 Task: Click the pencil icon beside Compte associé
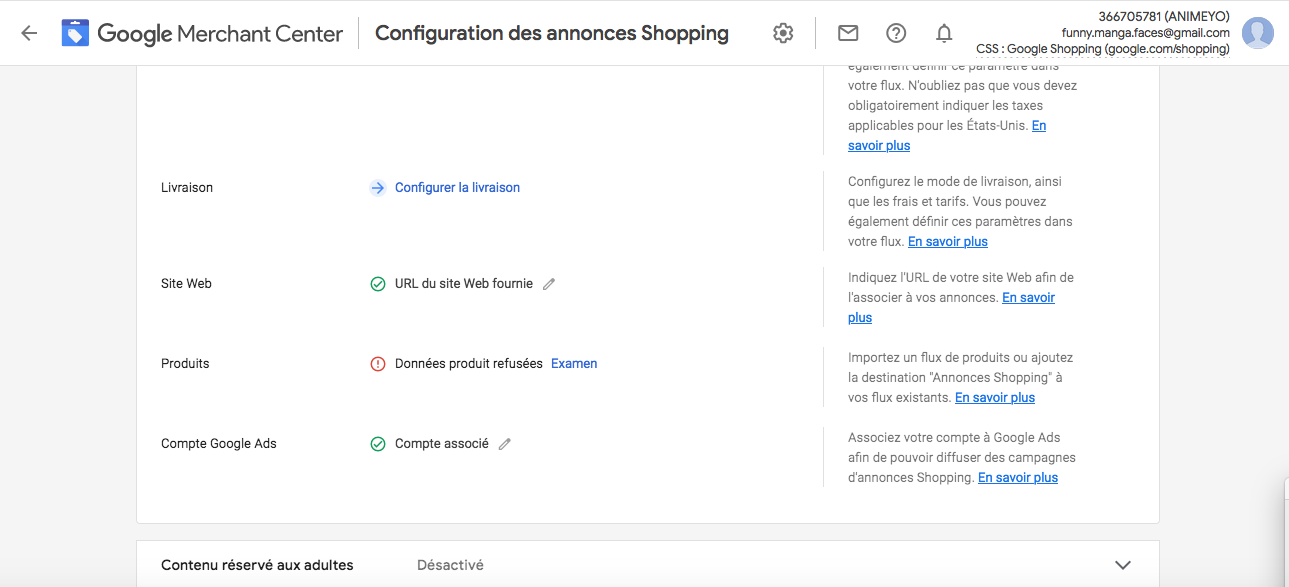[x=504, y=443]
